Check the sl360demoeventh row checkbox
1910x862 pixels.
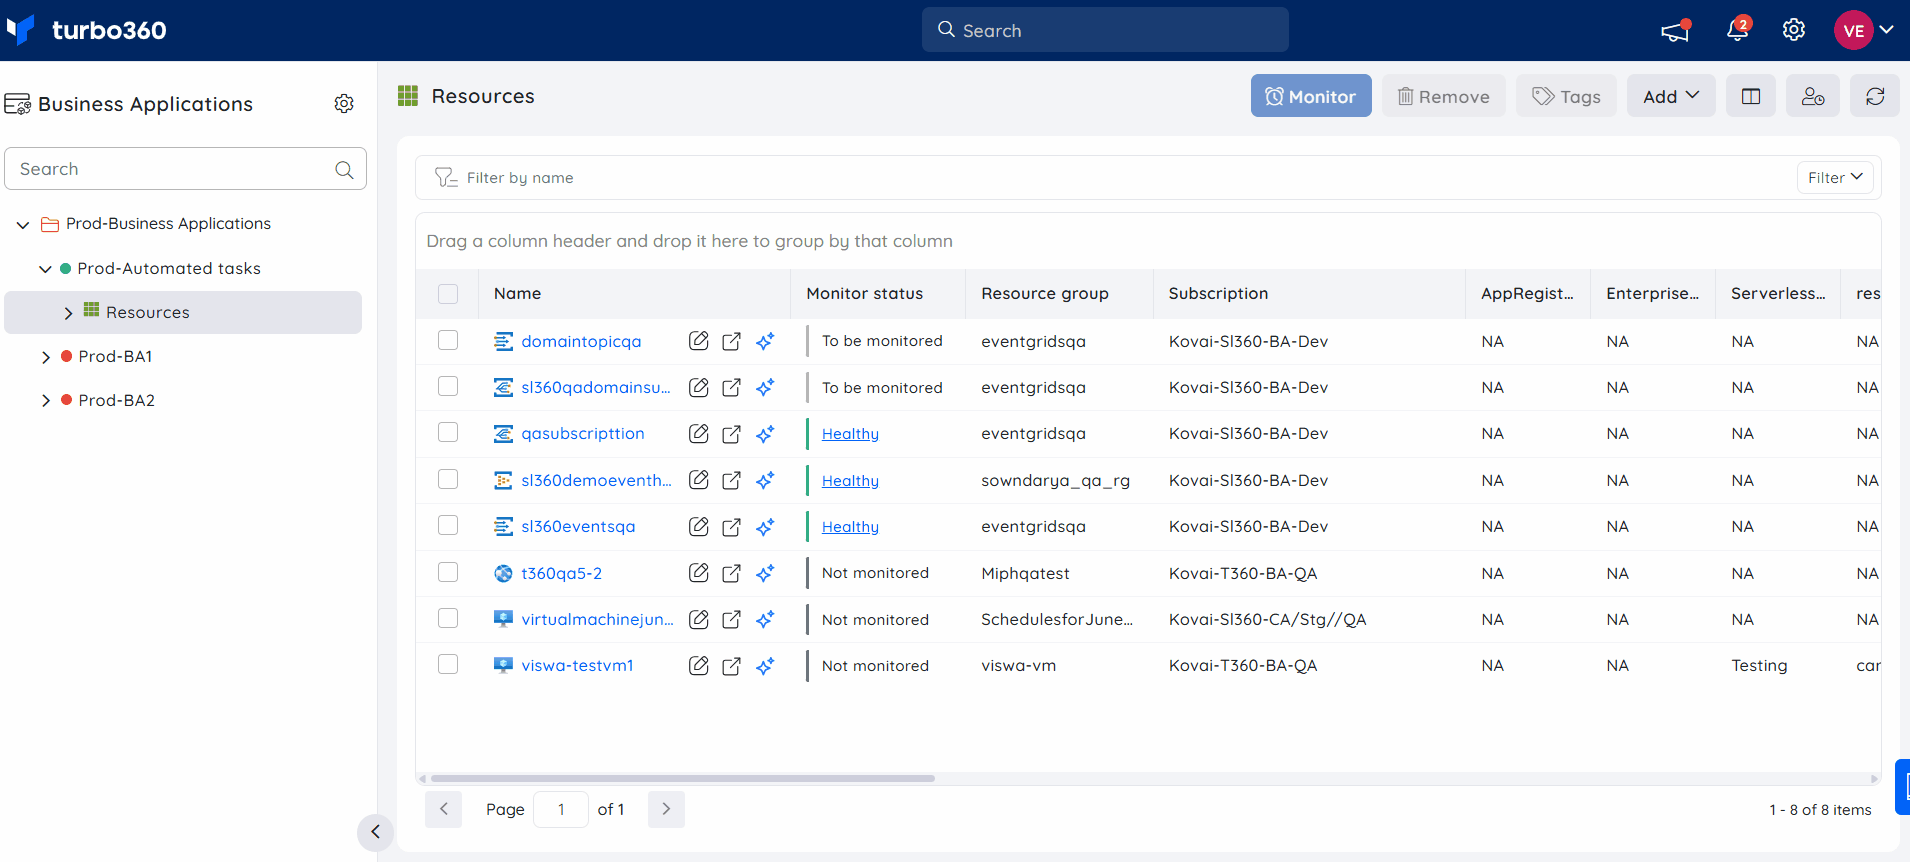[448, 479]
